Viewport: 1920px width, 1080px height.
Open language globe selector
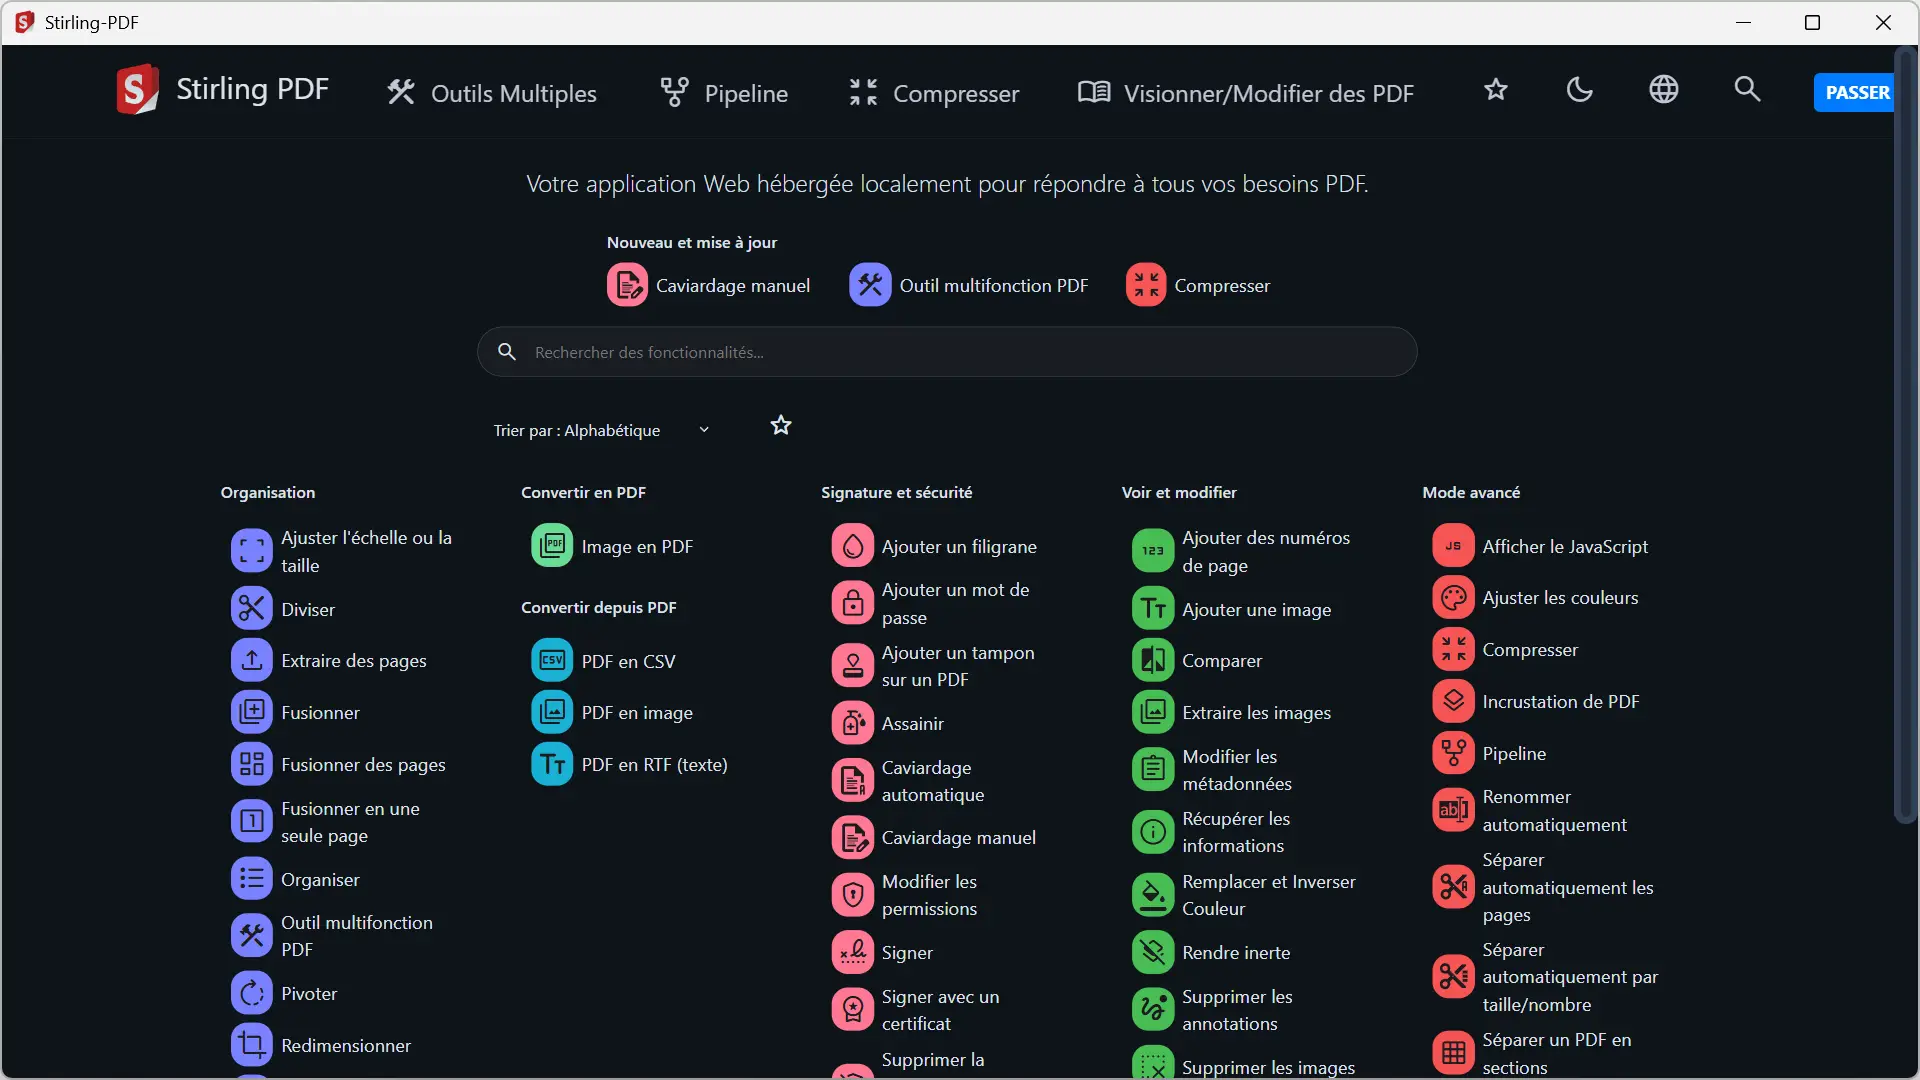(1663, 90)
